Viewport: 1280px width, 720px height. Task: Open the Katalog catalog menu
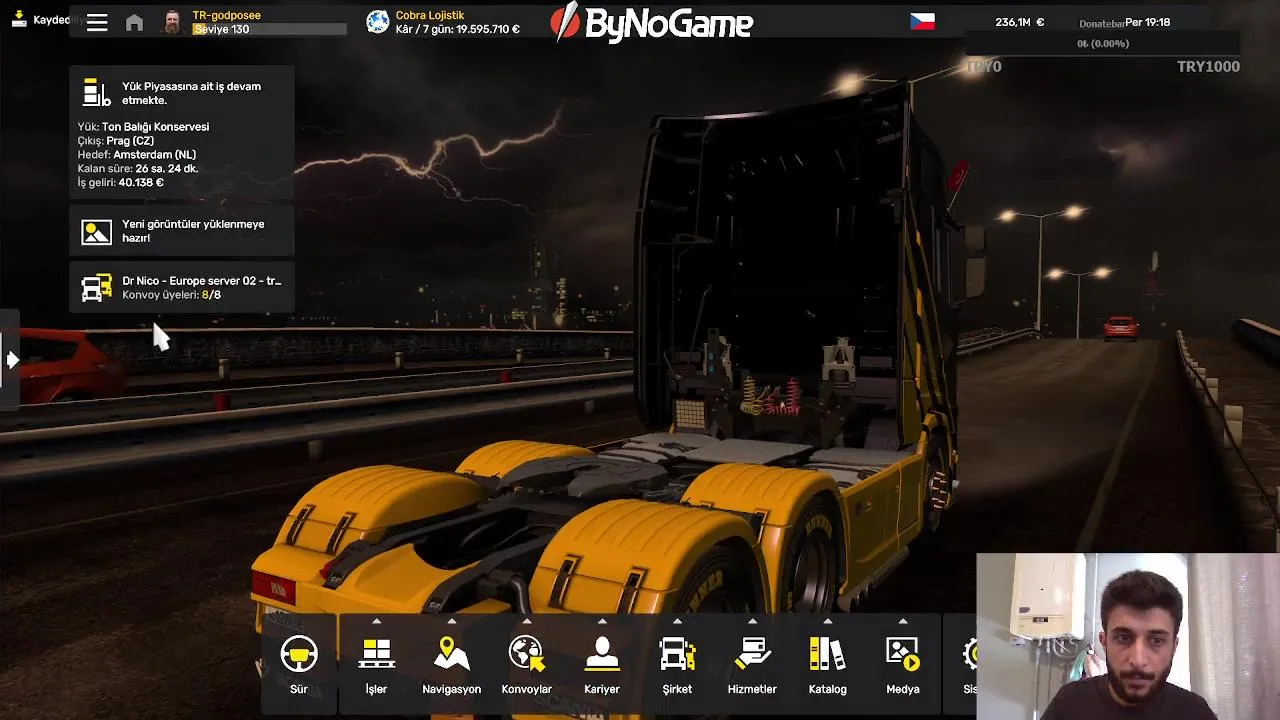(x=827, y=664)
